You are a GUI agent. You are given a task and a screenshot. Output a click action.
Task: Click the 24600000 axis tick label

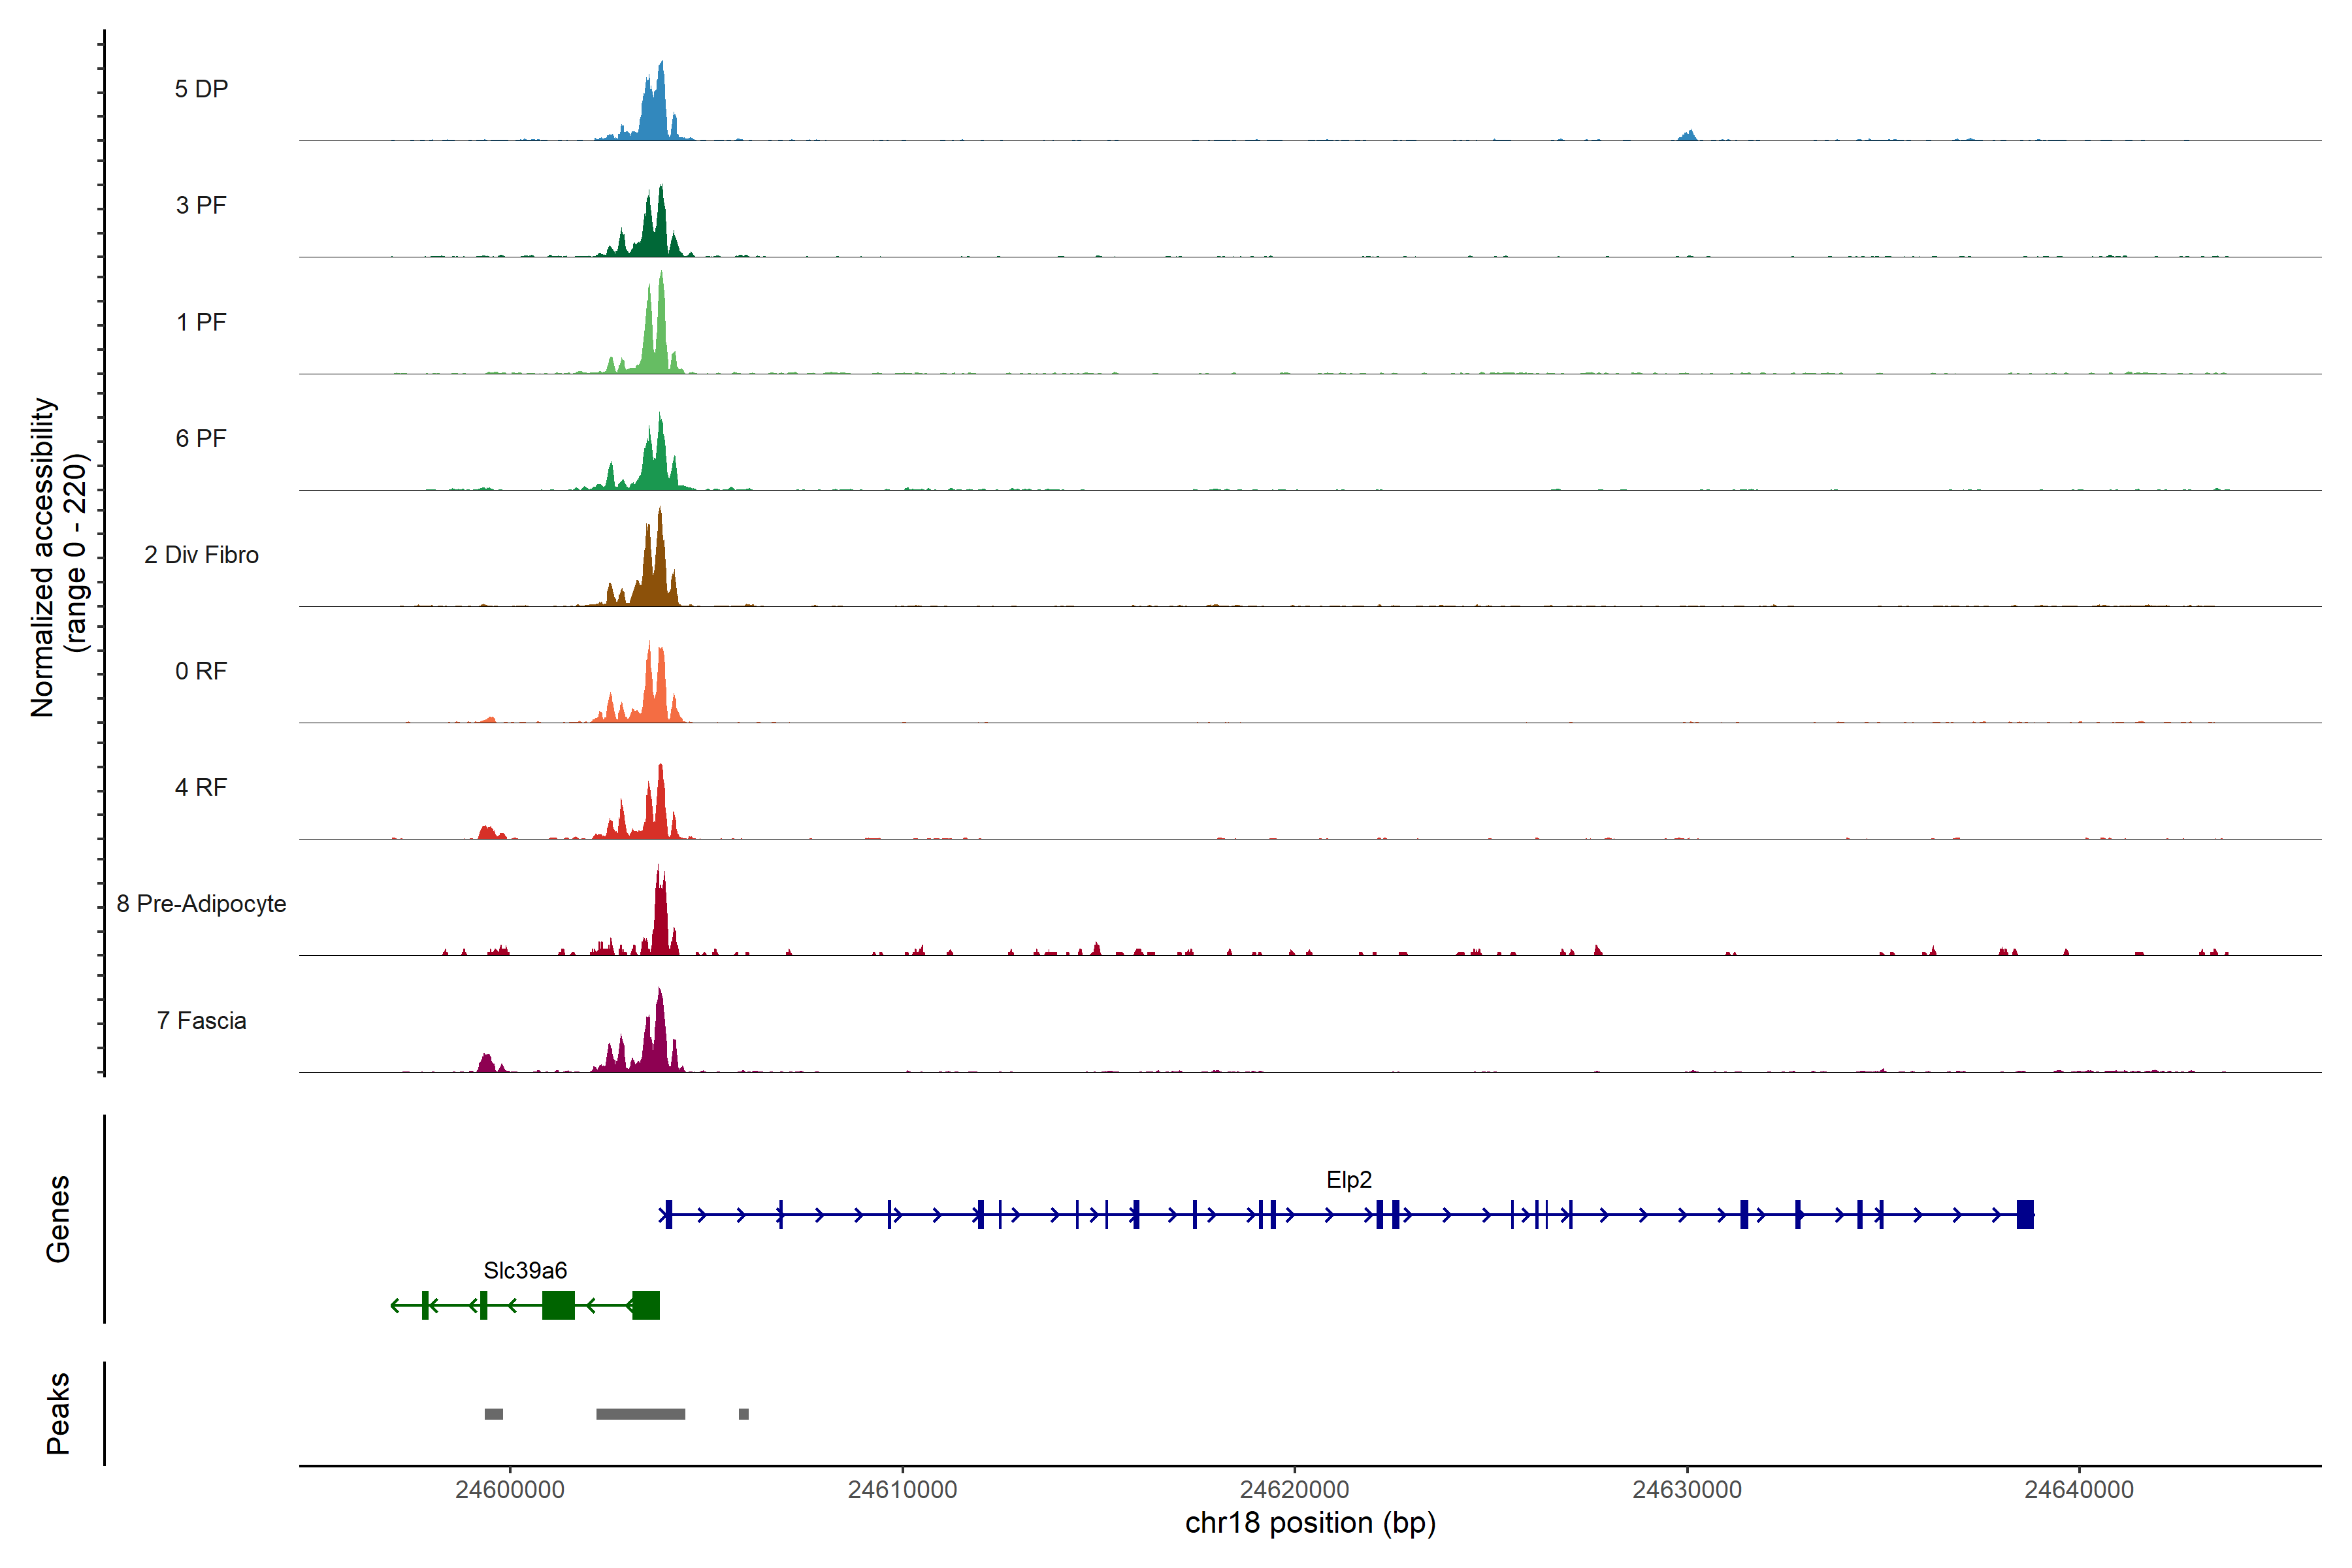tap(509, 1490)
